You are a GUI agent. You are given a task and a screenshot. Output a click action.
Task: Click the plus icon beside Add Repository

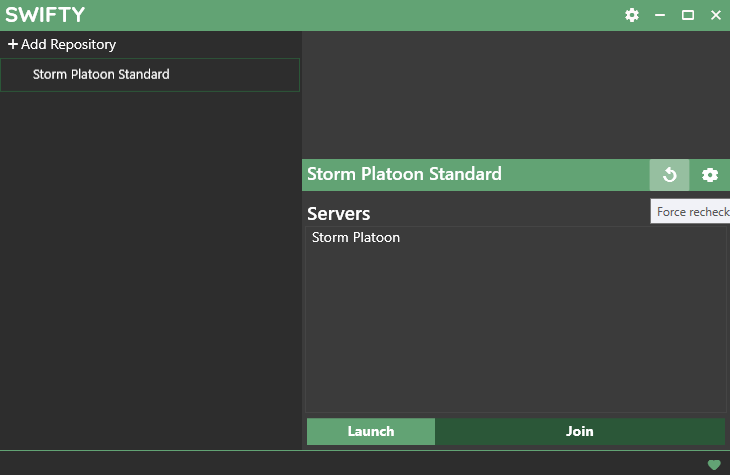tap(13, 45)
